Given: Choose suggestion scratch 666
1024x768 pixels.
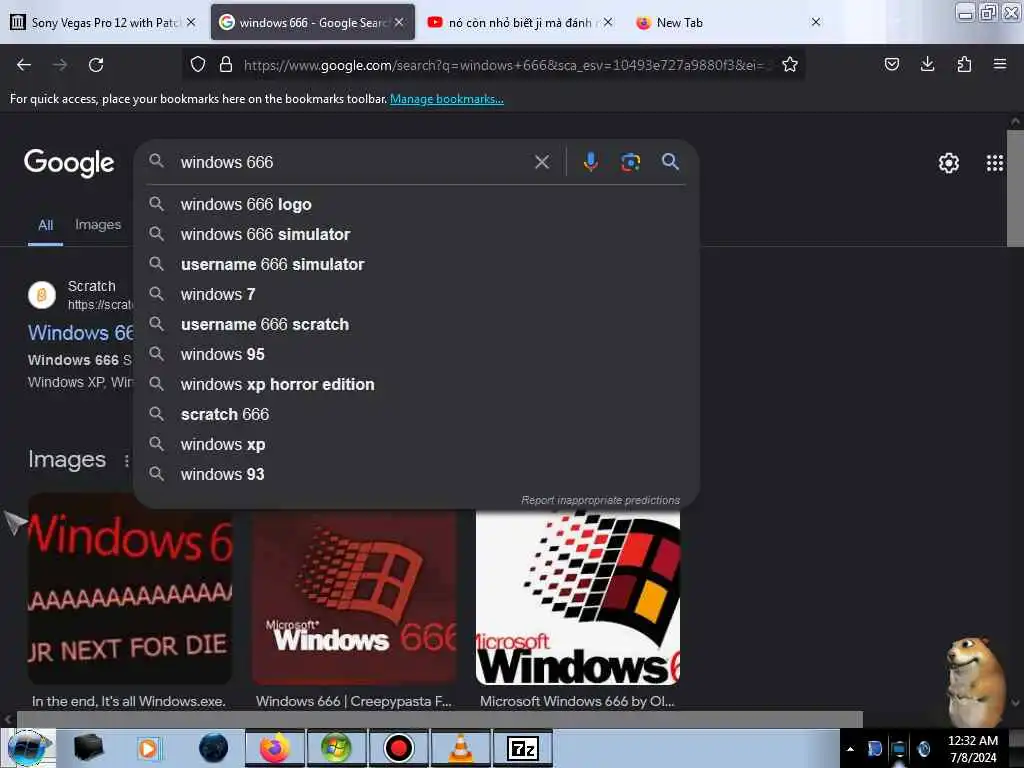Looking at the screenshot, I should (x=417, y=415).
